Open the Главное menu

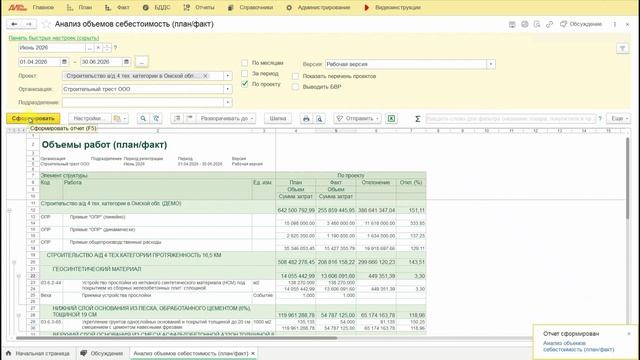pyautogui.click(x=43, y=7)
